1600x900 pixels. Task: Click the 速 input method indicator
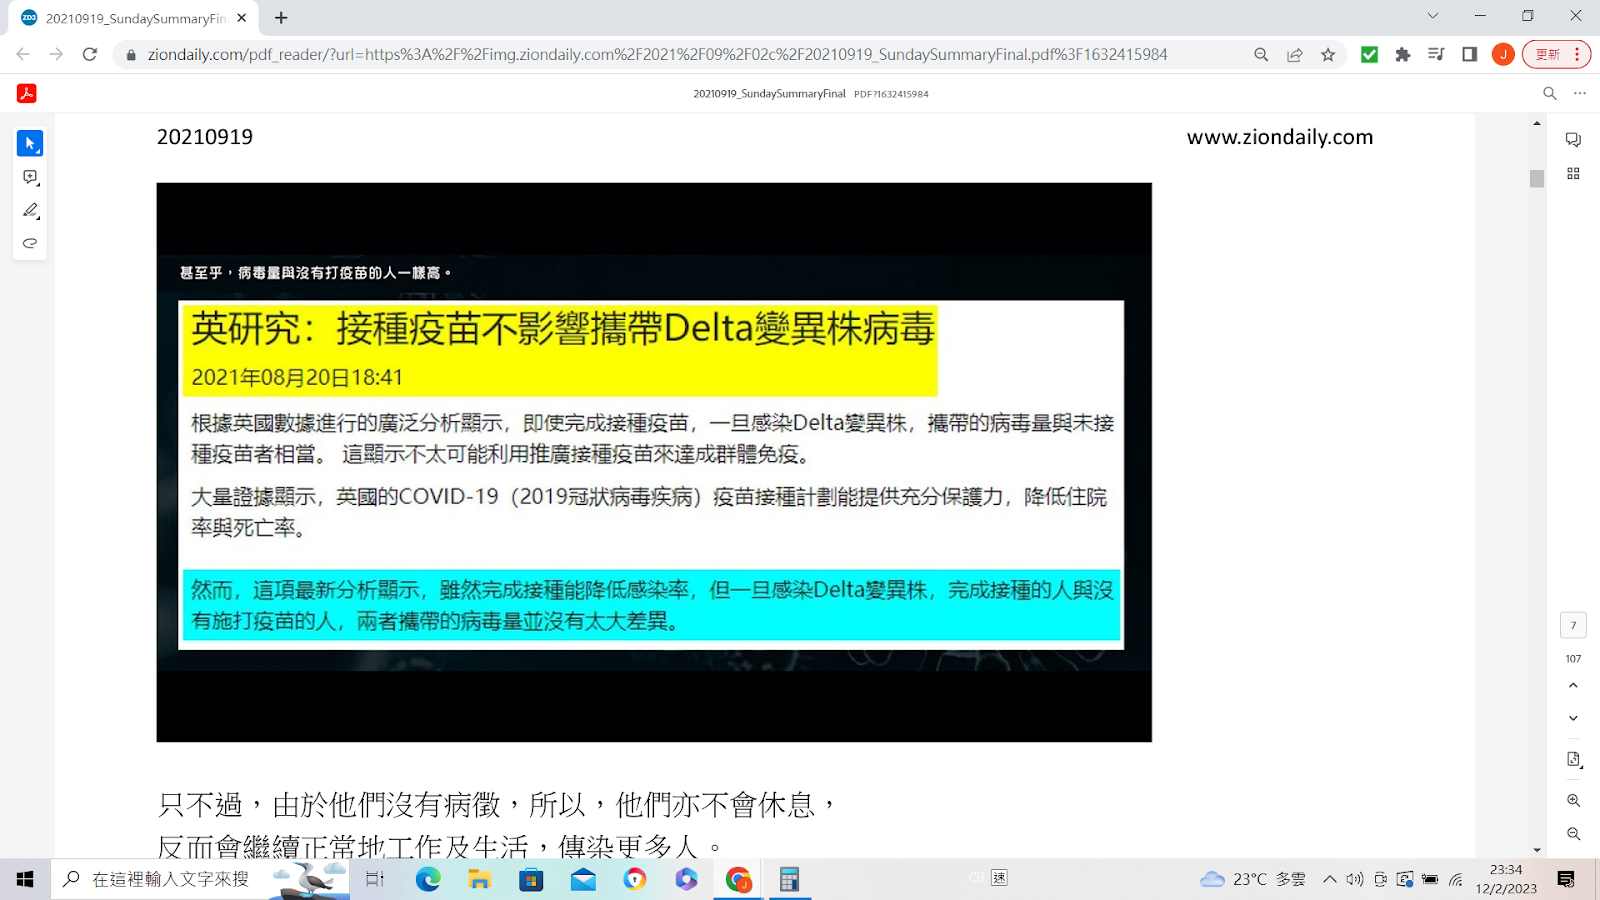click(x=999, y=878)
